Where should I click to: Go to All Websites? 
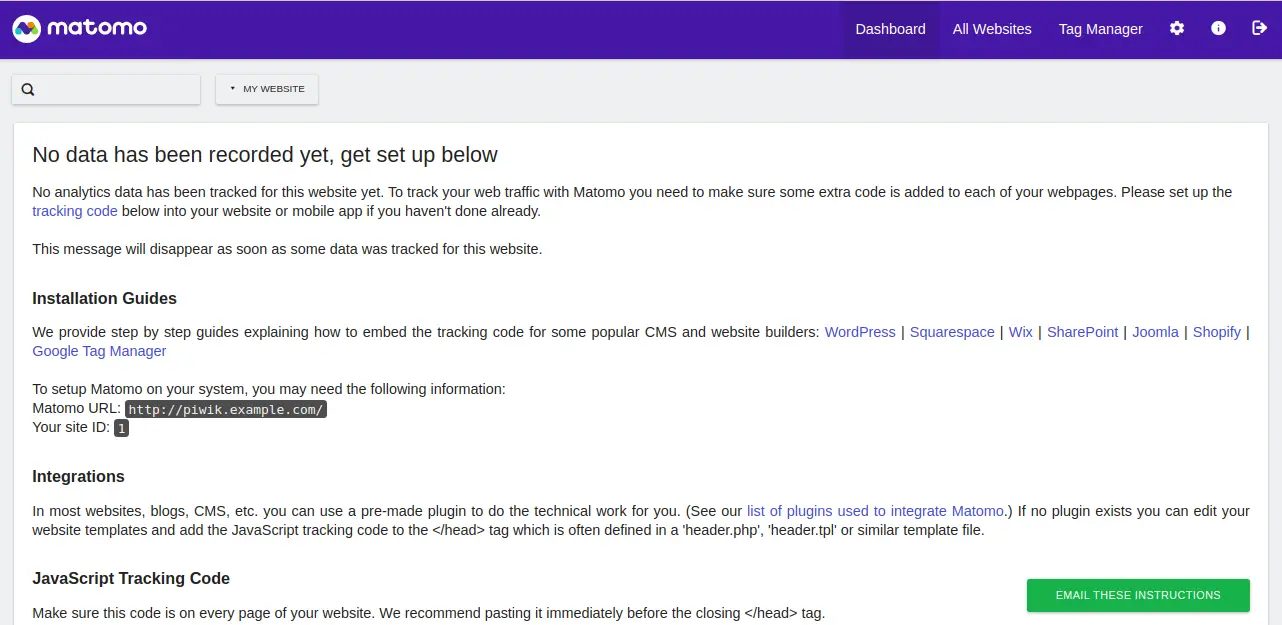(x=992, y=29)
